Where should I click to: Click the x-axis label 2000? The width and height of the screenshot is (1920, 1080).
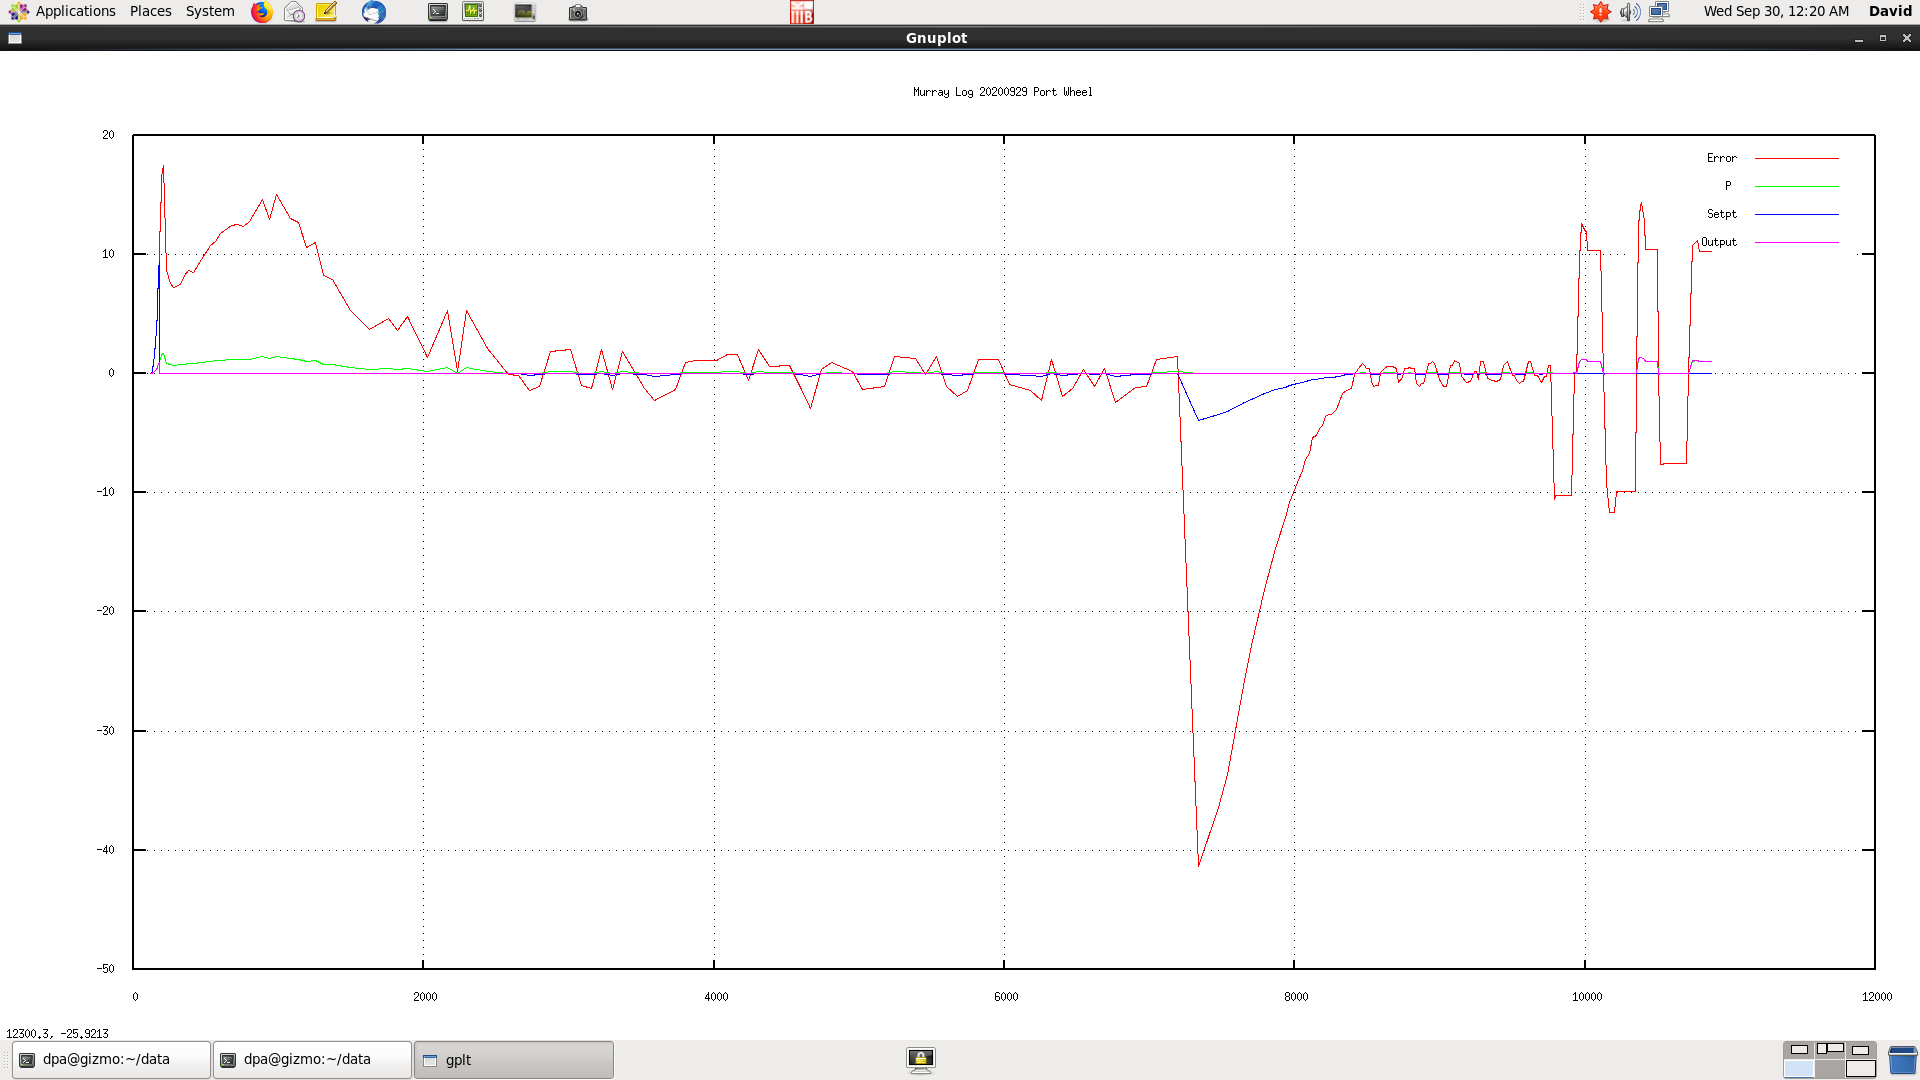[425, 997]
